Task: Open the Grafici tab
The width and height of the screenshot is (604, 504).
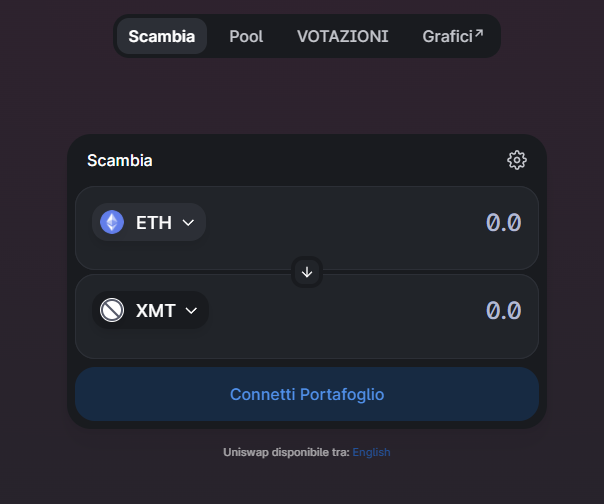Action: [x=446, y=36]
